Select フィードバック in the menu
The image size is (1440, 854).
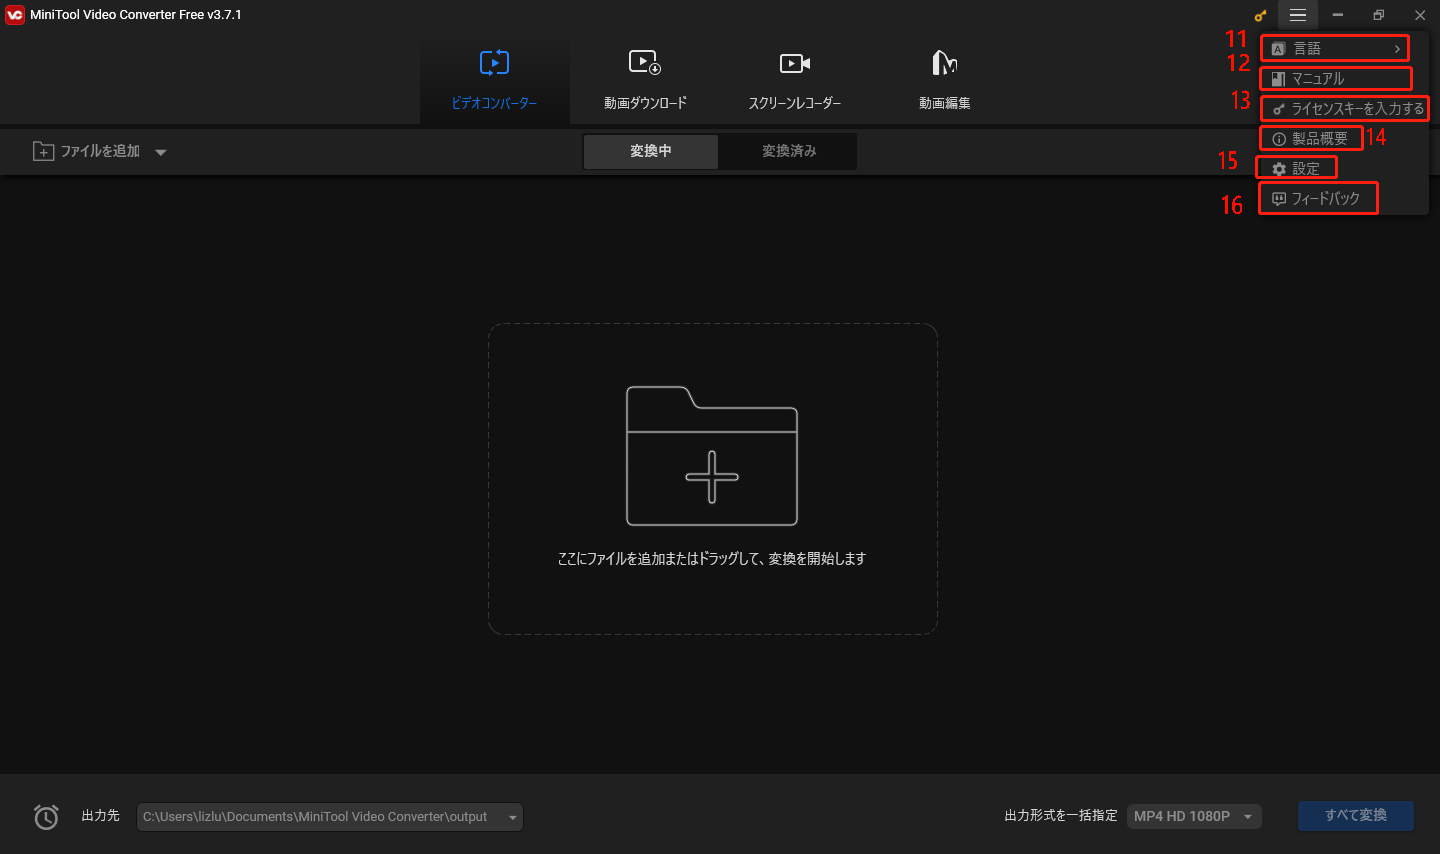pyautogui.click(x=1318, y=198)
